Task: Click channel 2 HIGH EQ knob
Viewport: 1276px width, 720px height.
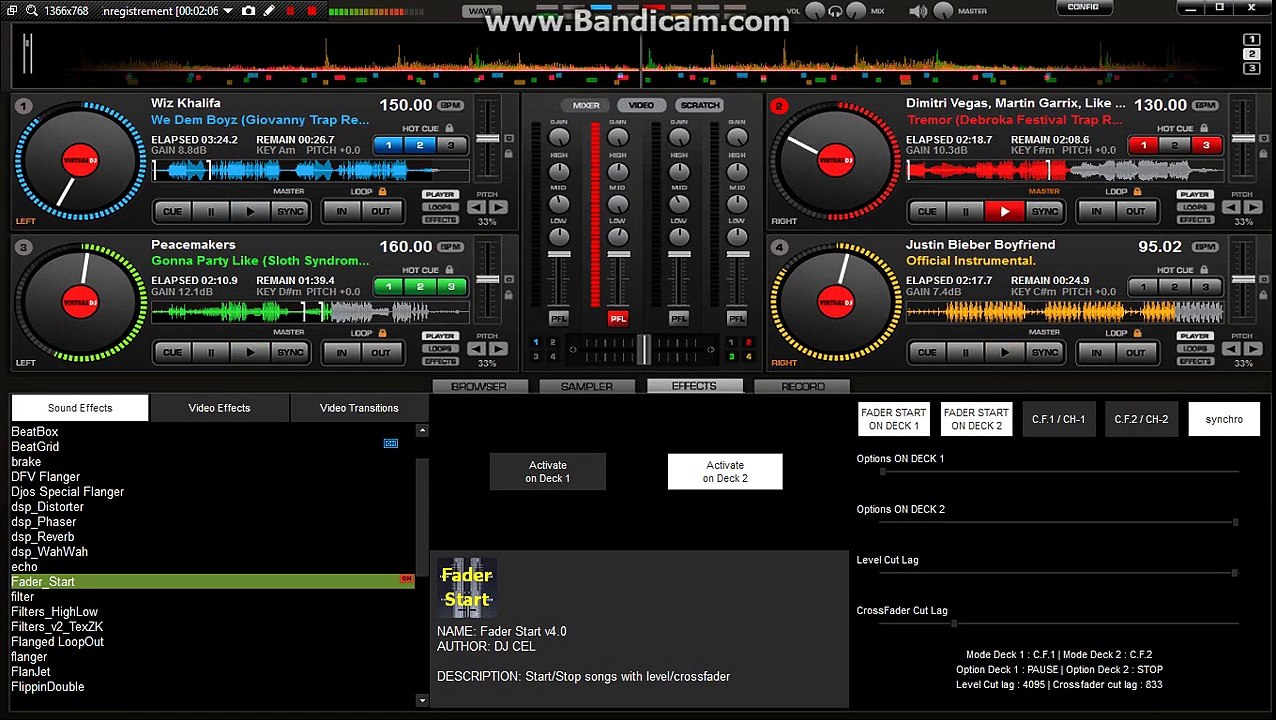Action: [618, 171]
